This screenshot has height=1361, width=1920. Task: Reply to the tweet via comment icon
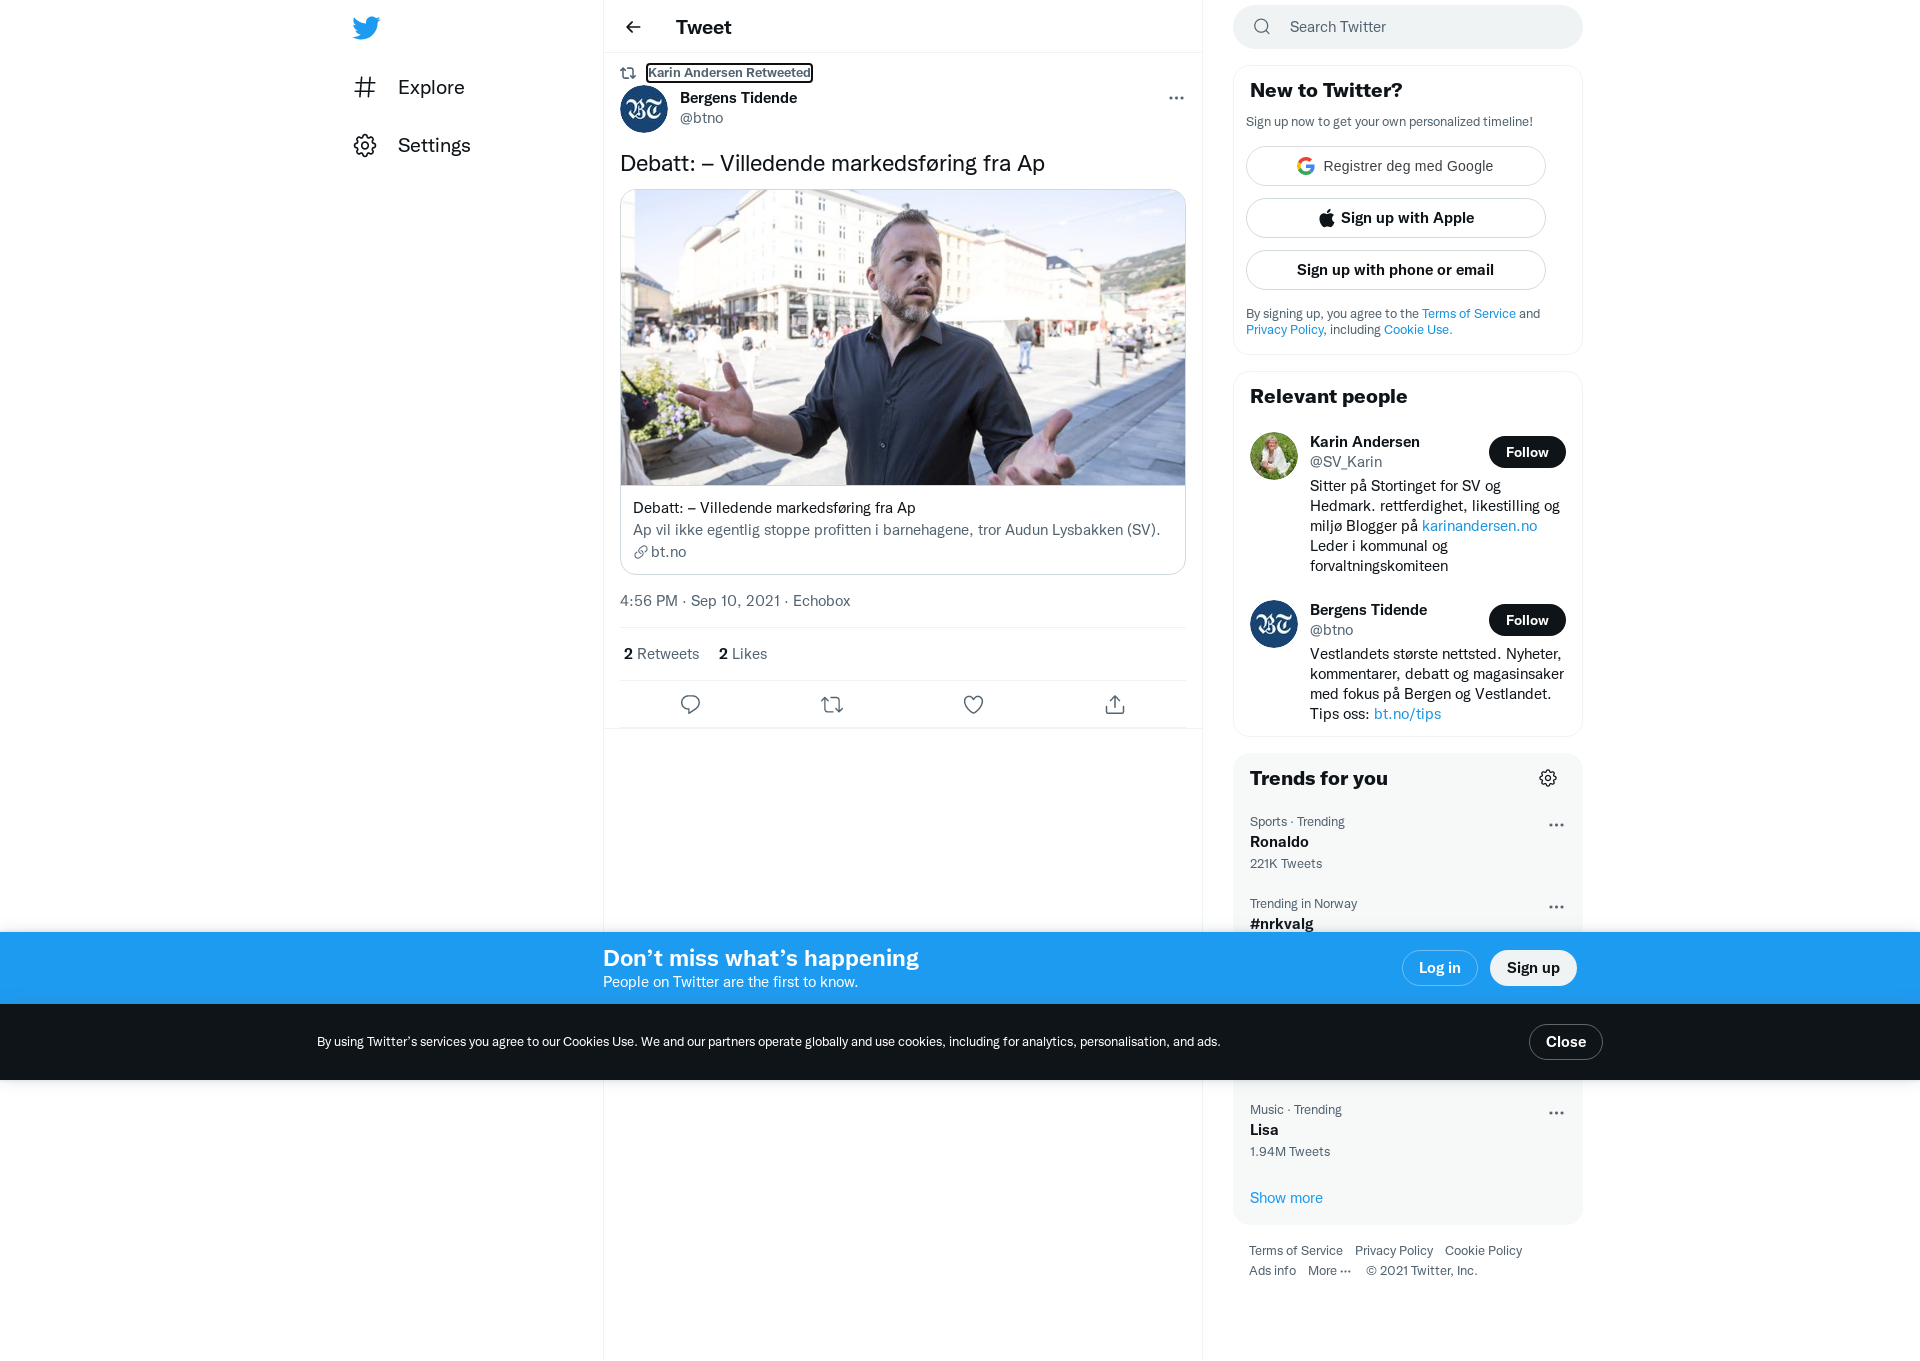[690, 705]
